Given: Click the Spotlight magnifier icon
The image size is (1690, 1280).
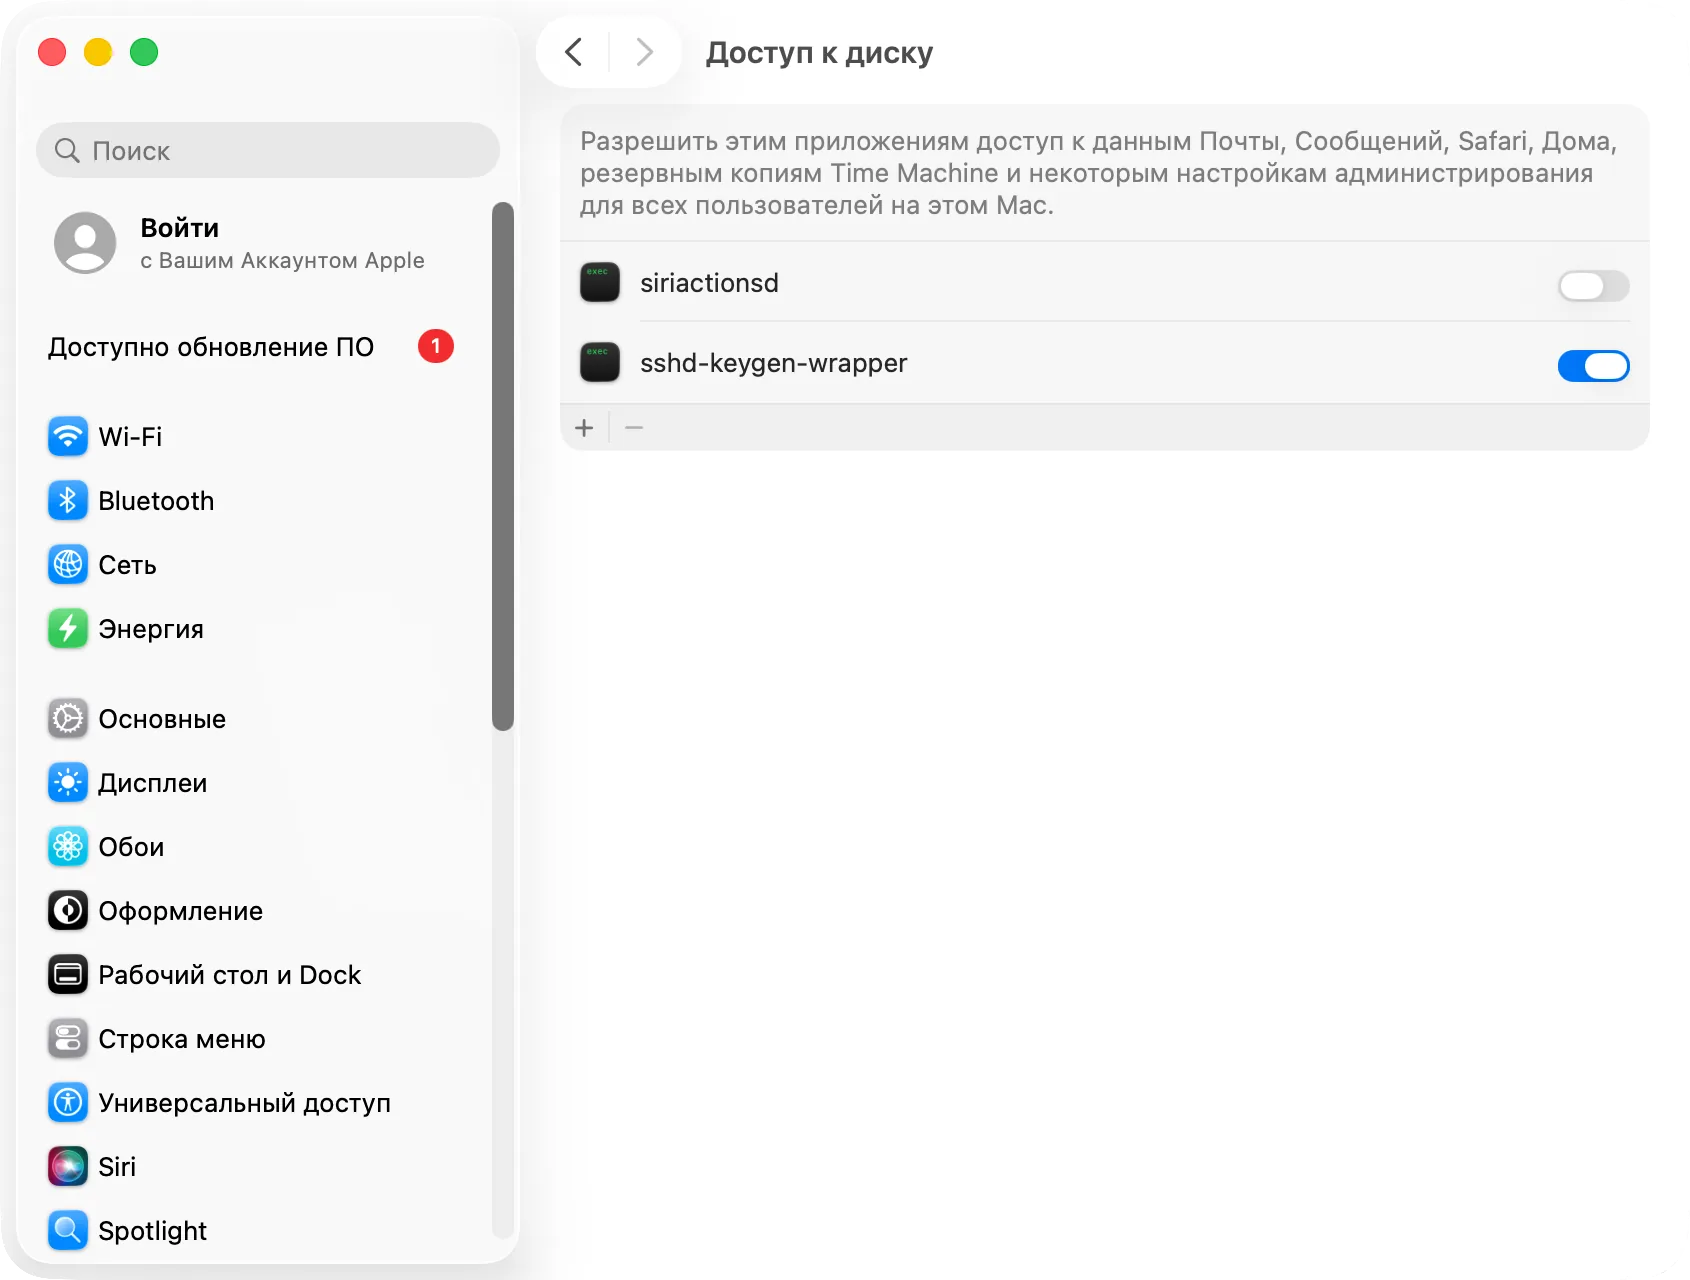Looking at the screenshot, I should click(68, 1230).
